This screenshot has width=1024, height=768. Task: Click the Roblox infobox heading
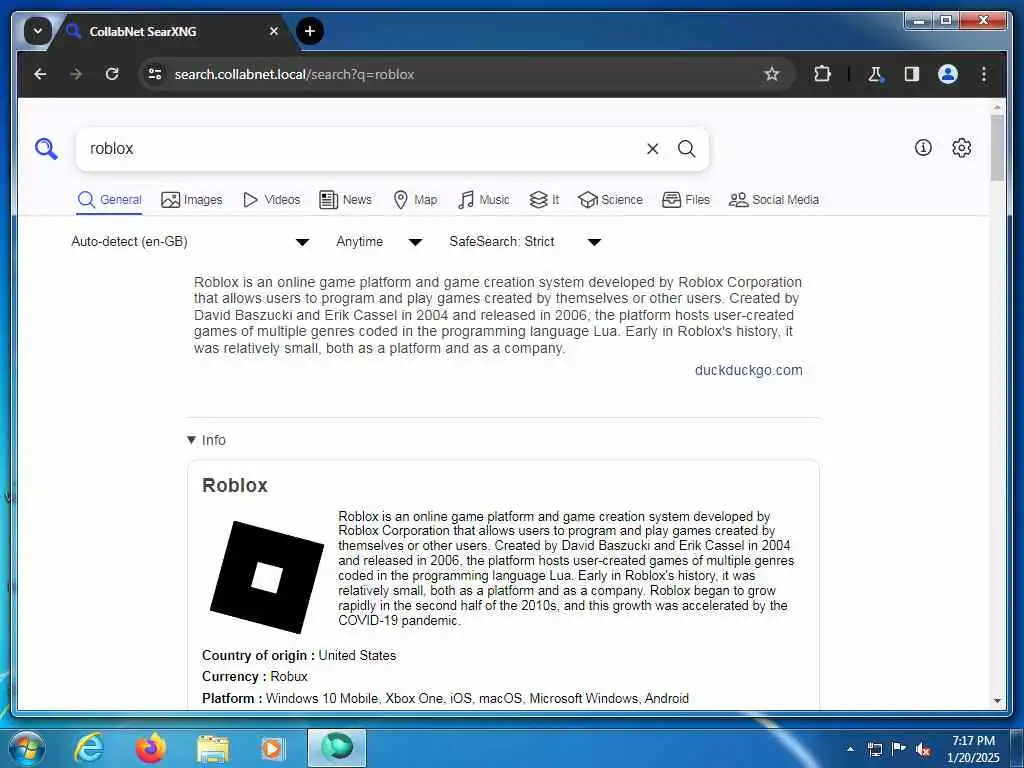[x=234, y=485]
